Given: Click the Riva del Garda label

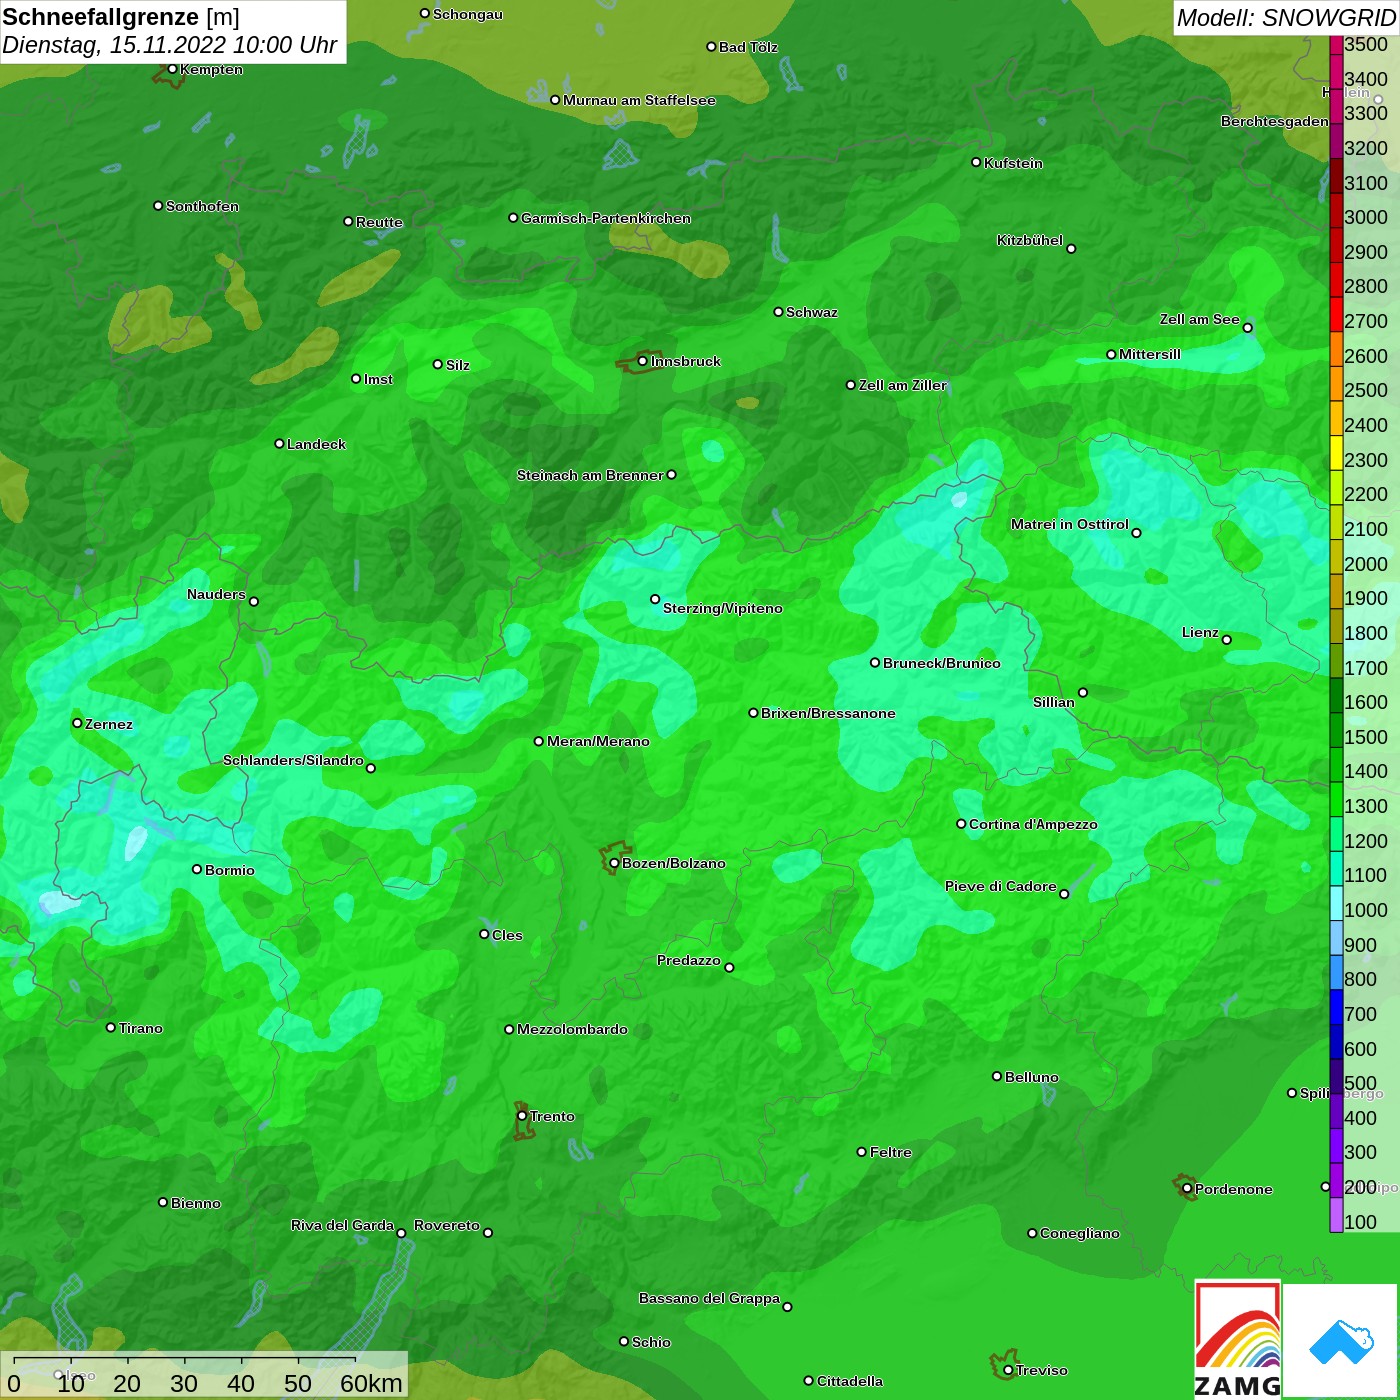Looking at the screenshot, I should pyautogui.click(x=342, y=1225).
